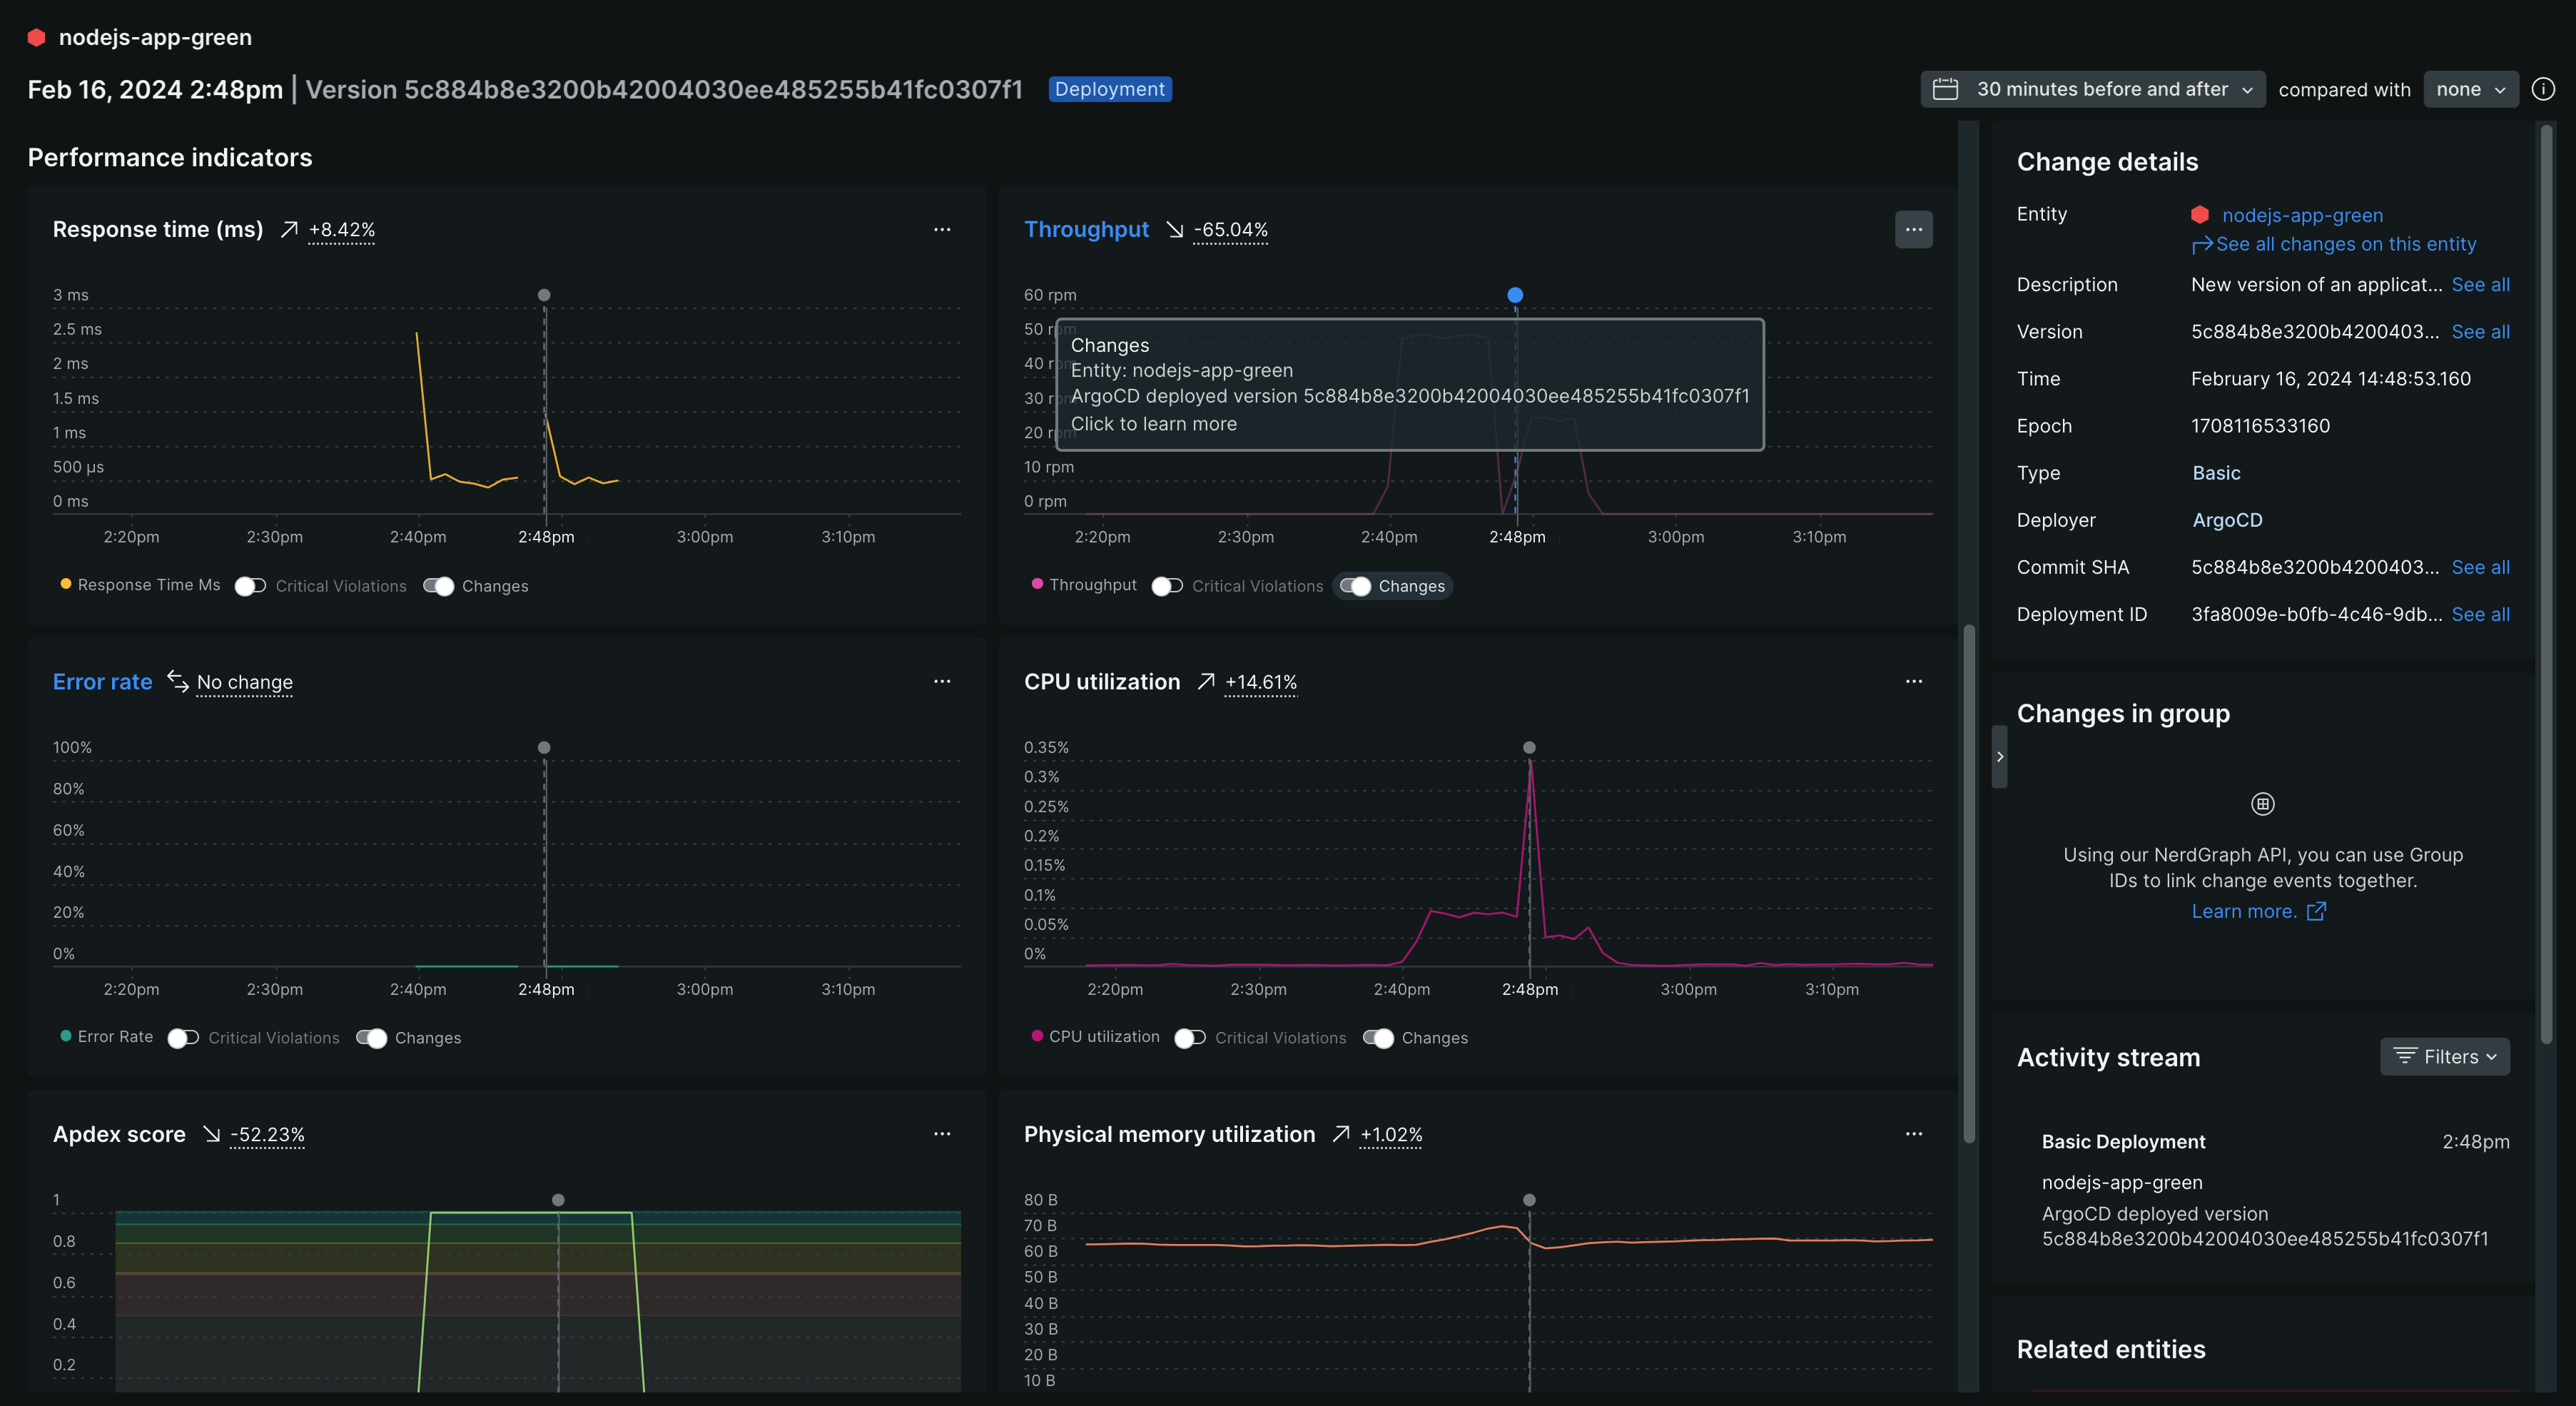Open the 'compared with none' dropdown
The width and height of the screenshot is (2576, 1406).
(2470, 89)
